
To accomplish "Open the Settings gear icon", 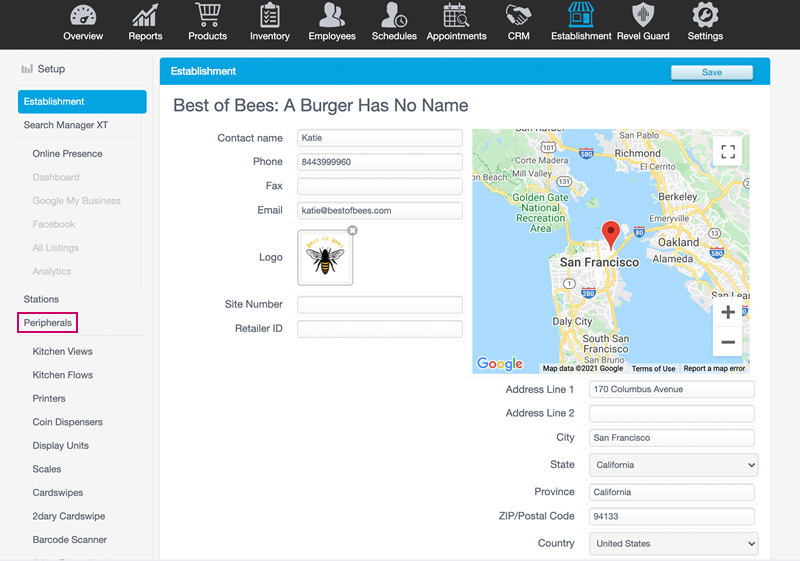I will point(705,16).
